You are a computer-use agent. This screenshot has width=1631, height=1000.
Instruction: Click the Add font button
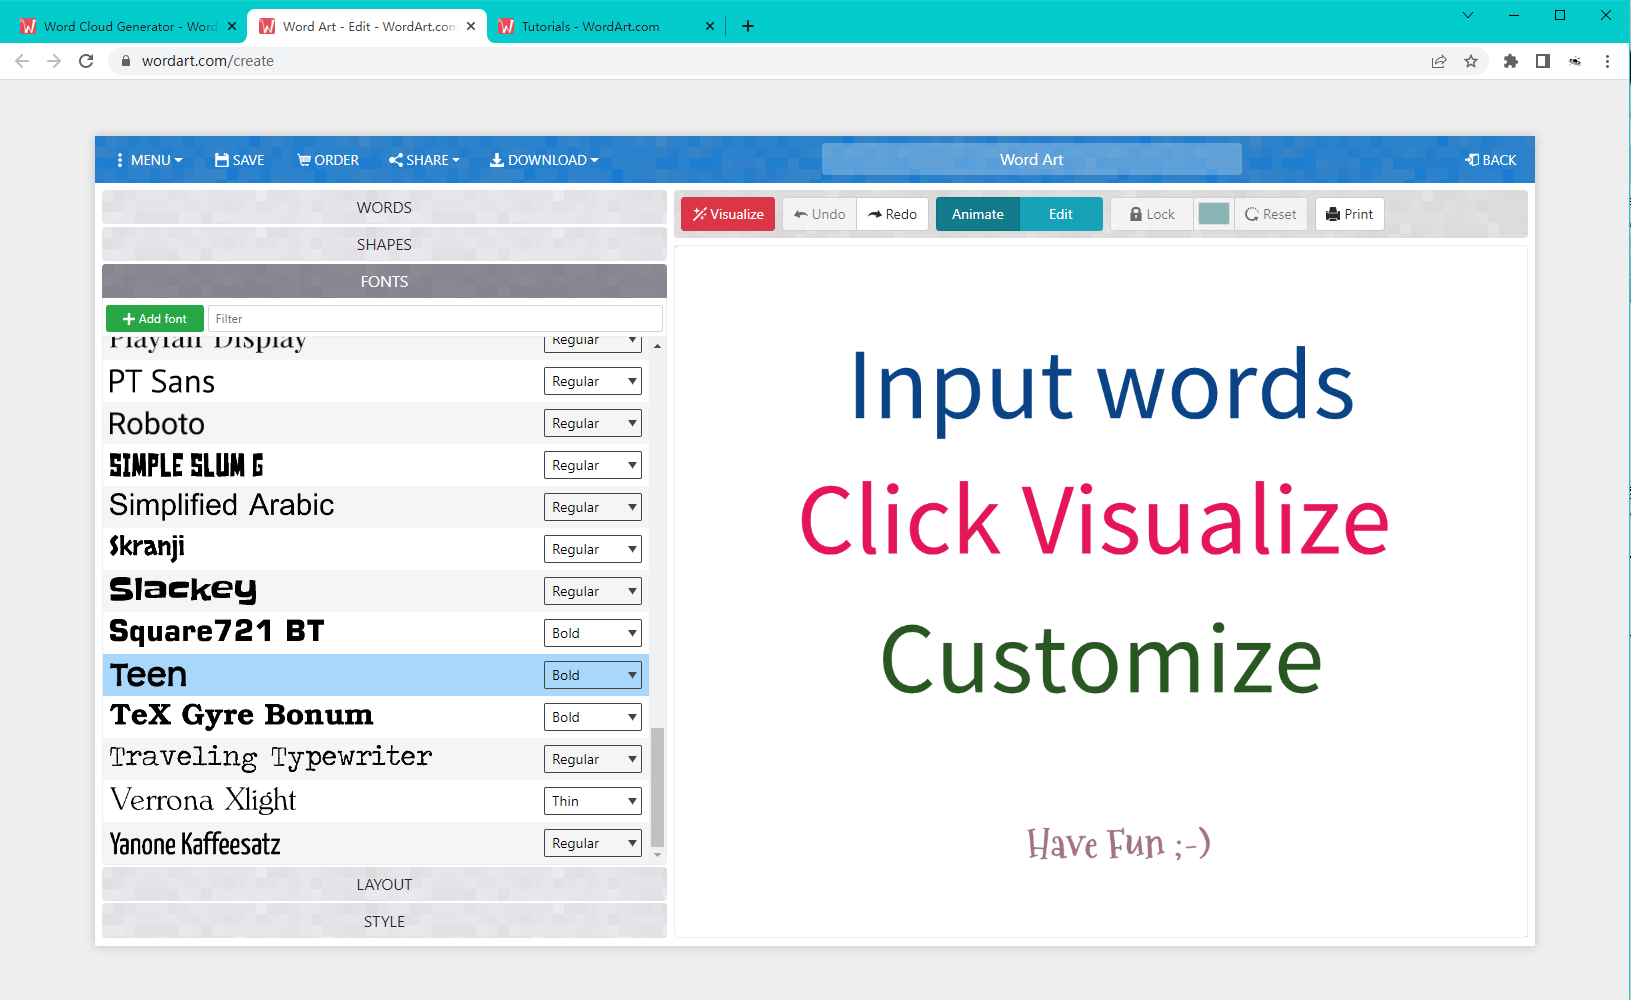pyautogui.click(x=155, y=318)
